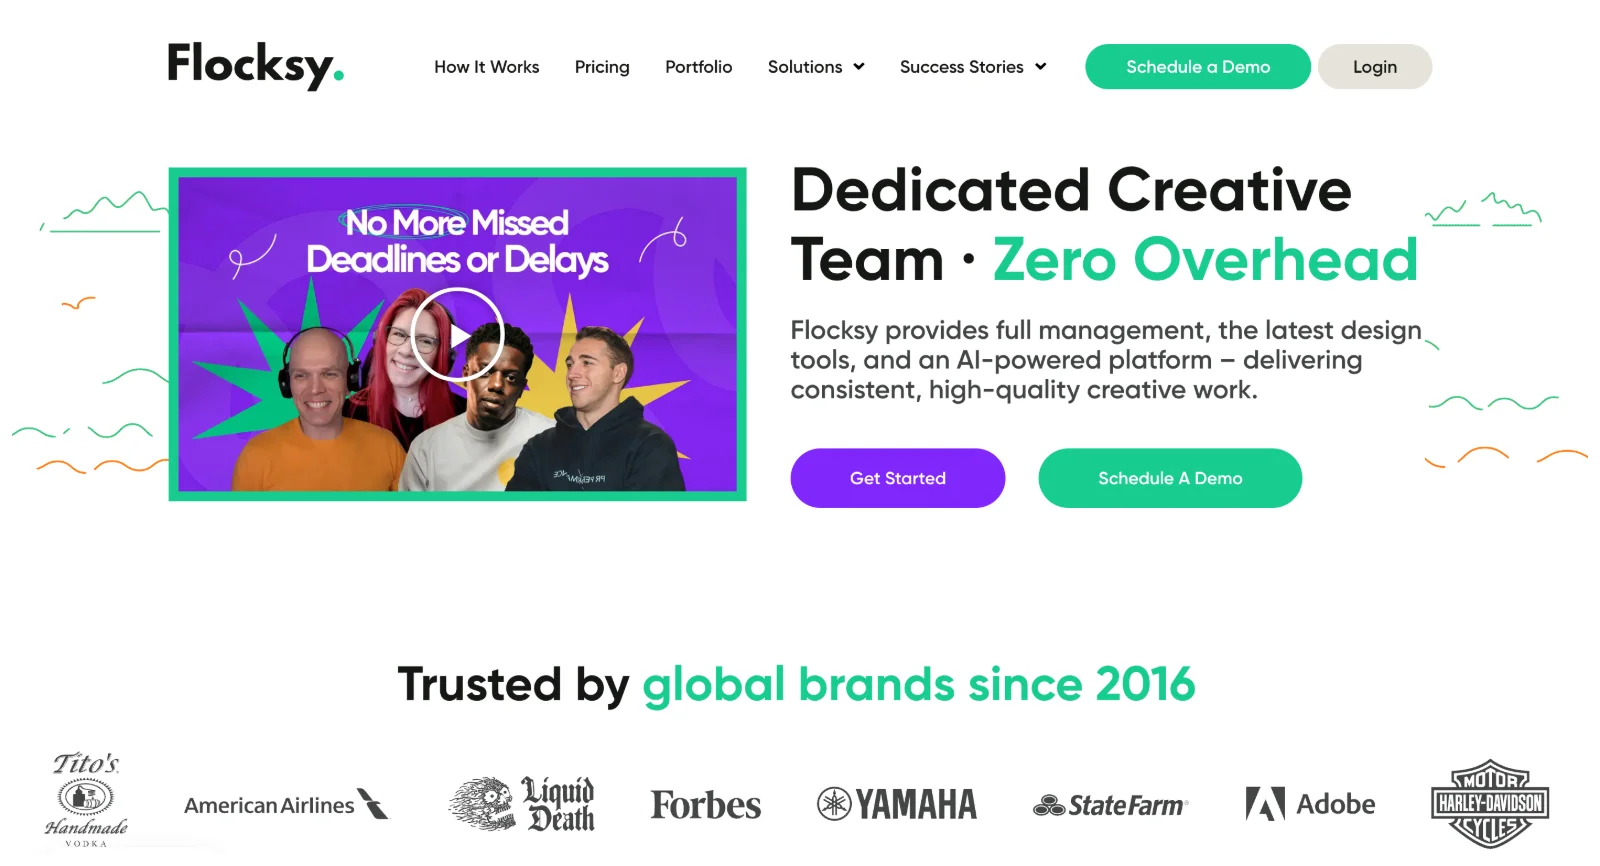Expand the Solutions dropdown chevron
The width and height of the screenshot is (1600, 866).
click(x=859, y=67)
